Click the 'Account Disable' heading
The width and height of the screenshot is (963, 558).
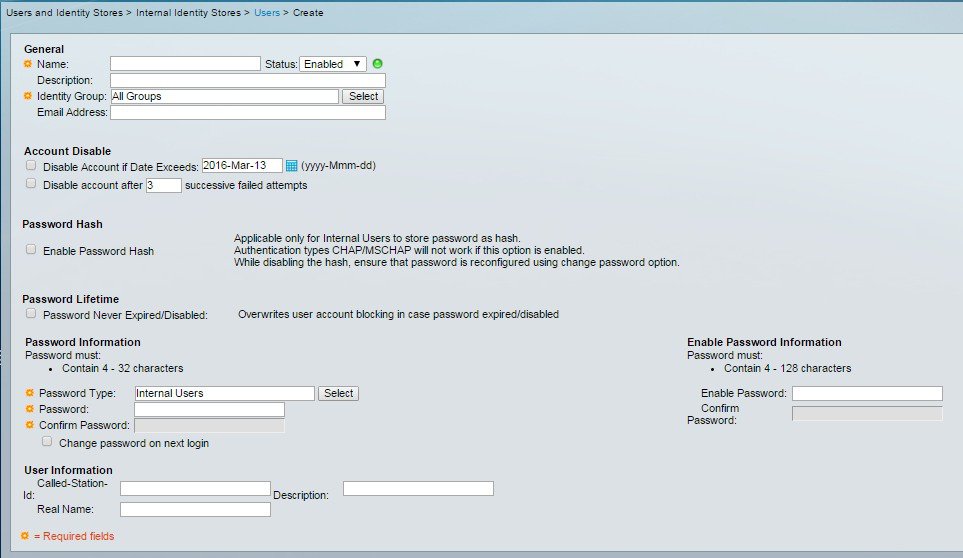point(68,151)
